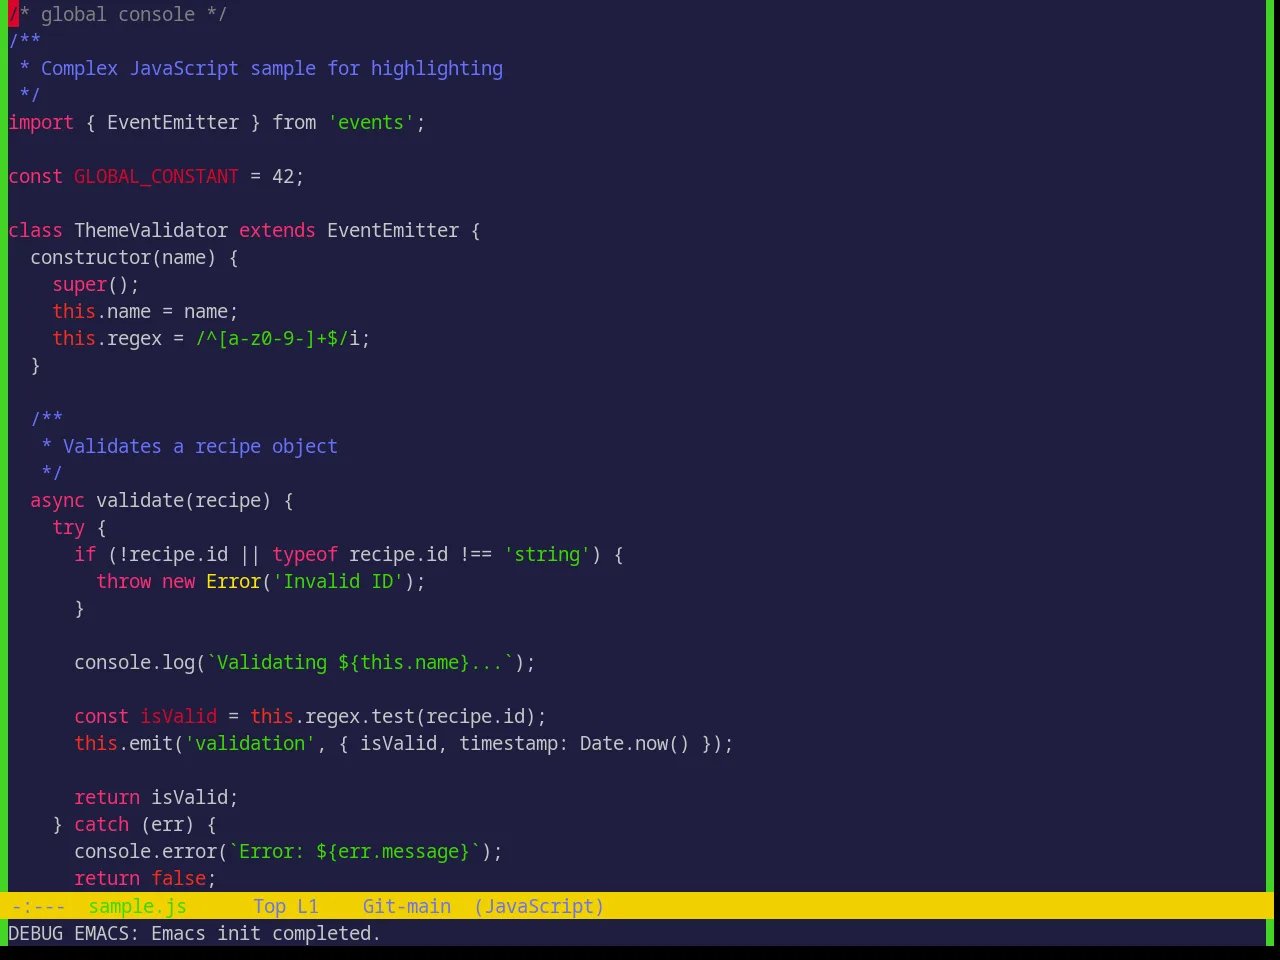The height and width of the screenshot is (960, 1280).
Task: Click 'Validates a recipe object' comment
Action: (x=200, y=446)
